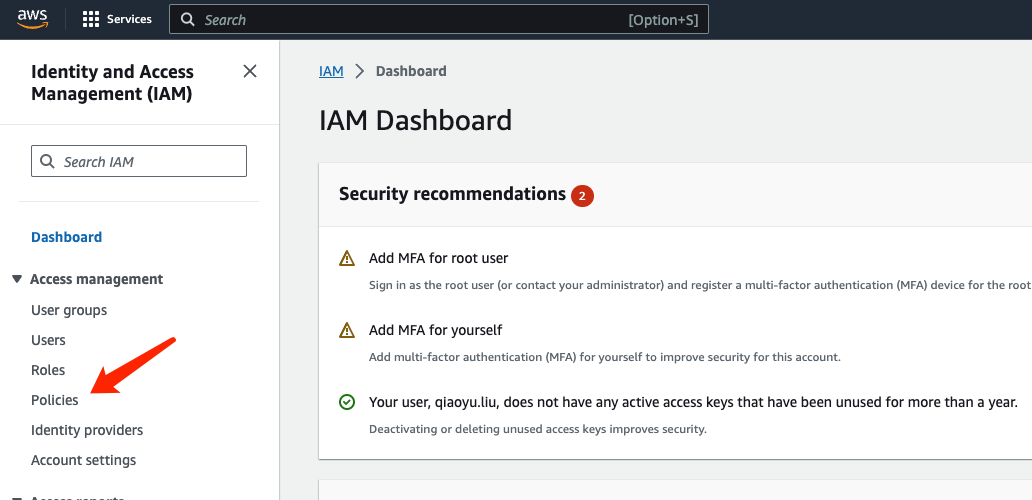Open User groups in the sidebar

tap(69, 310)
